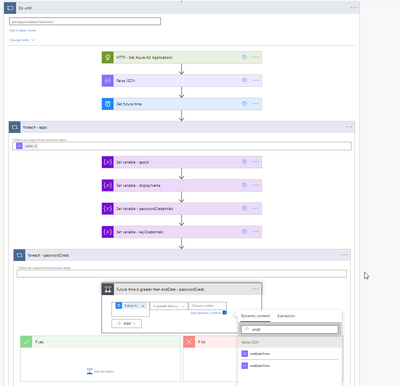
Task: Open help for Set variable - passwordCredentials
Action: click(244, 208)
